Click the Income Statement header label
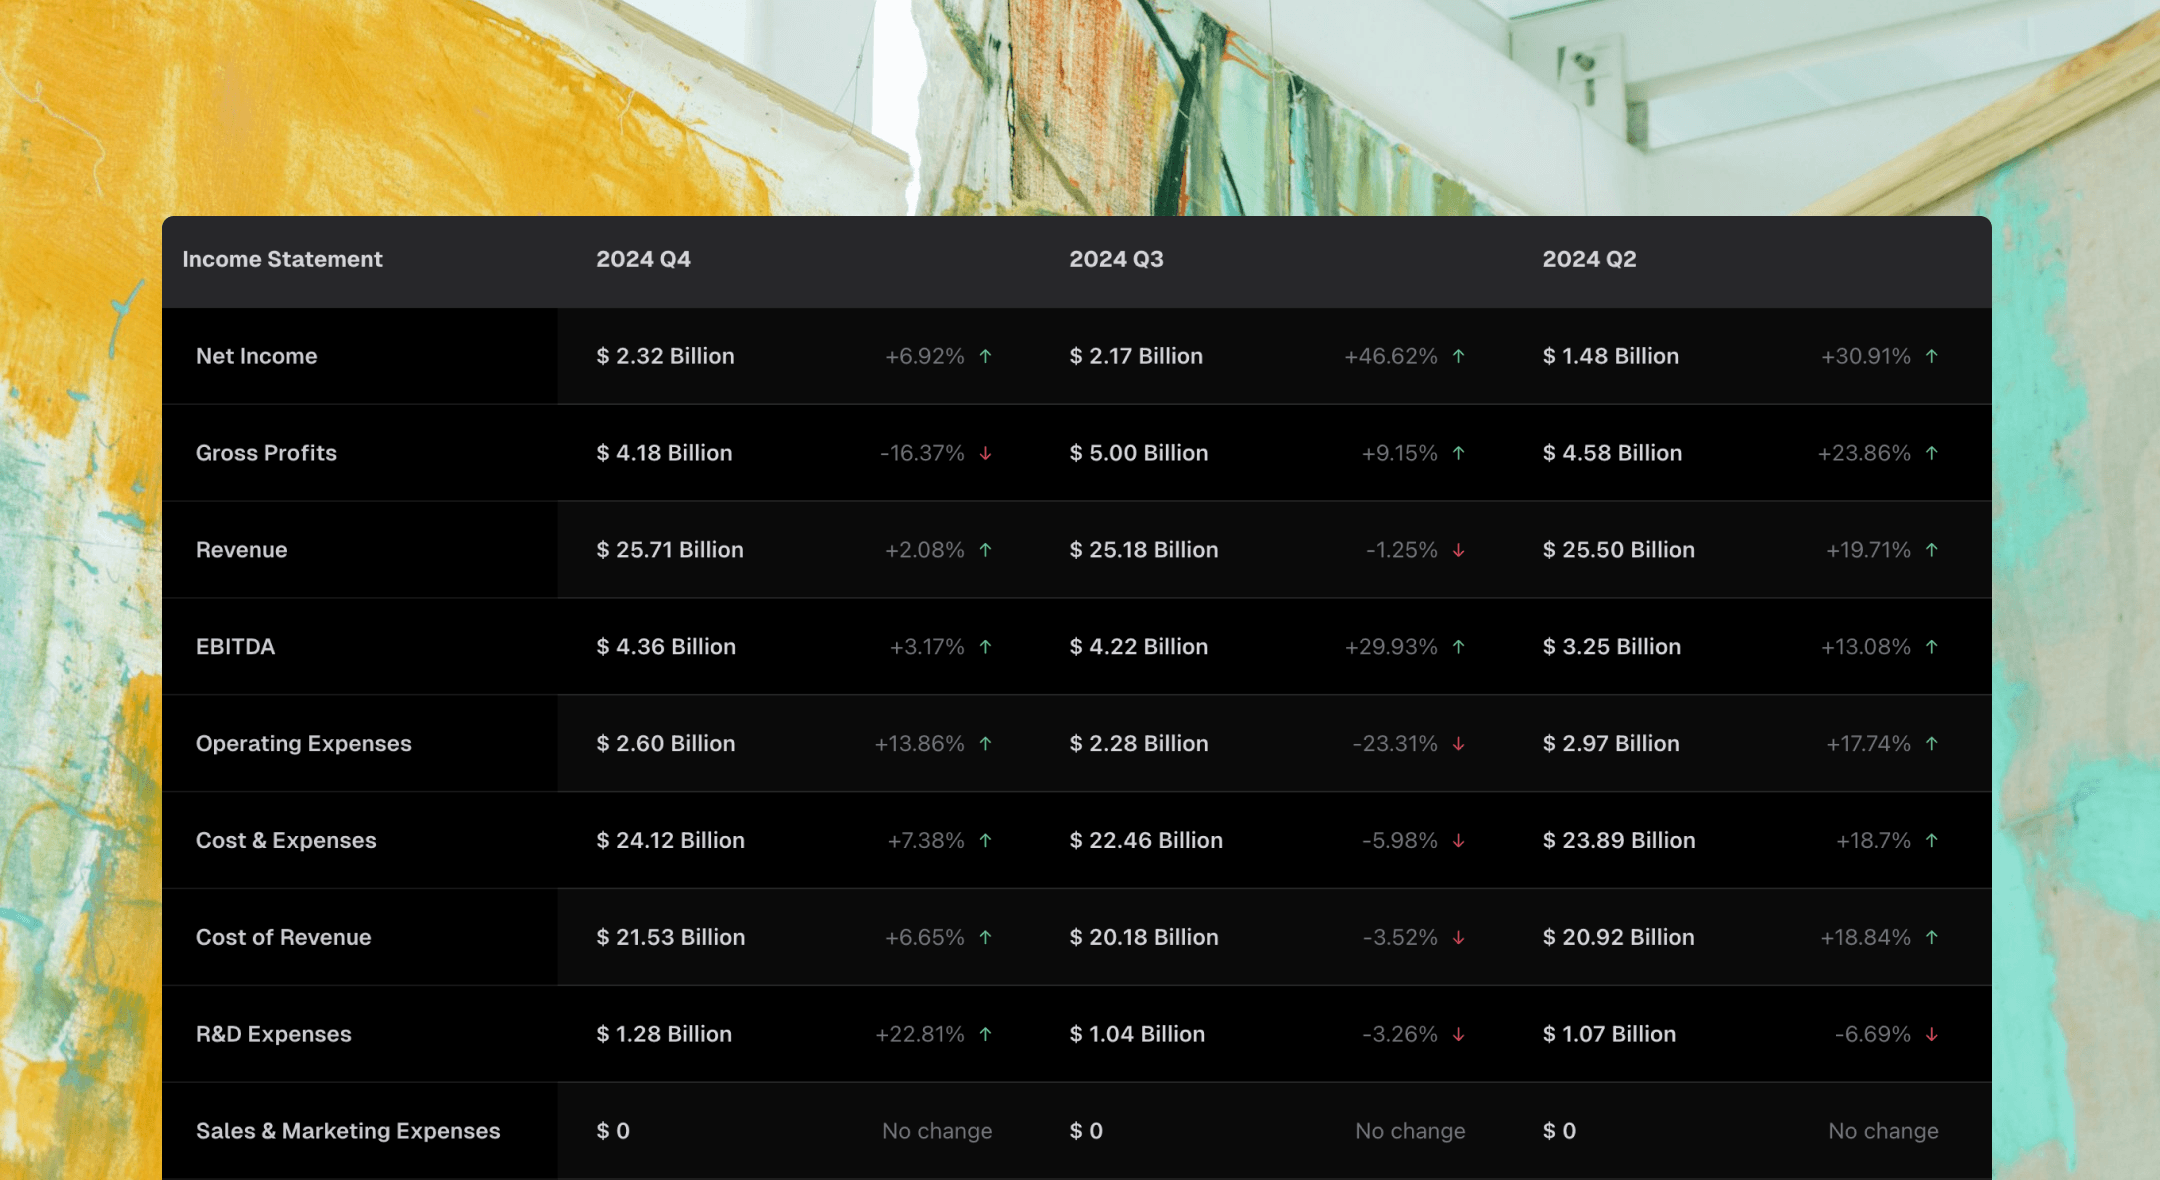Screen dimensions: 2160x1180 click(282, 259)
